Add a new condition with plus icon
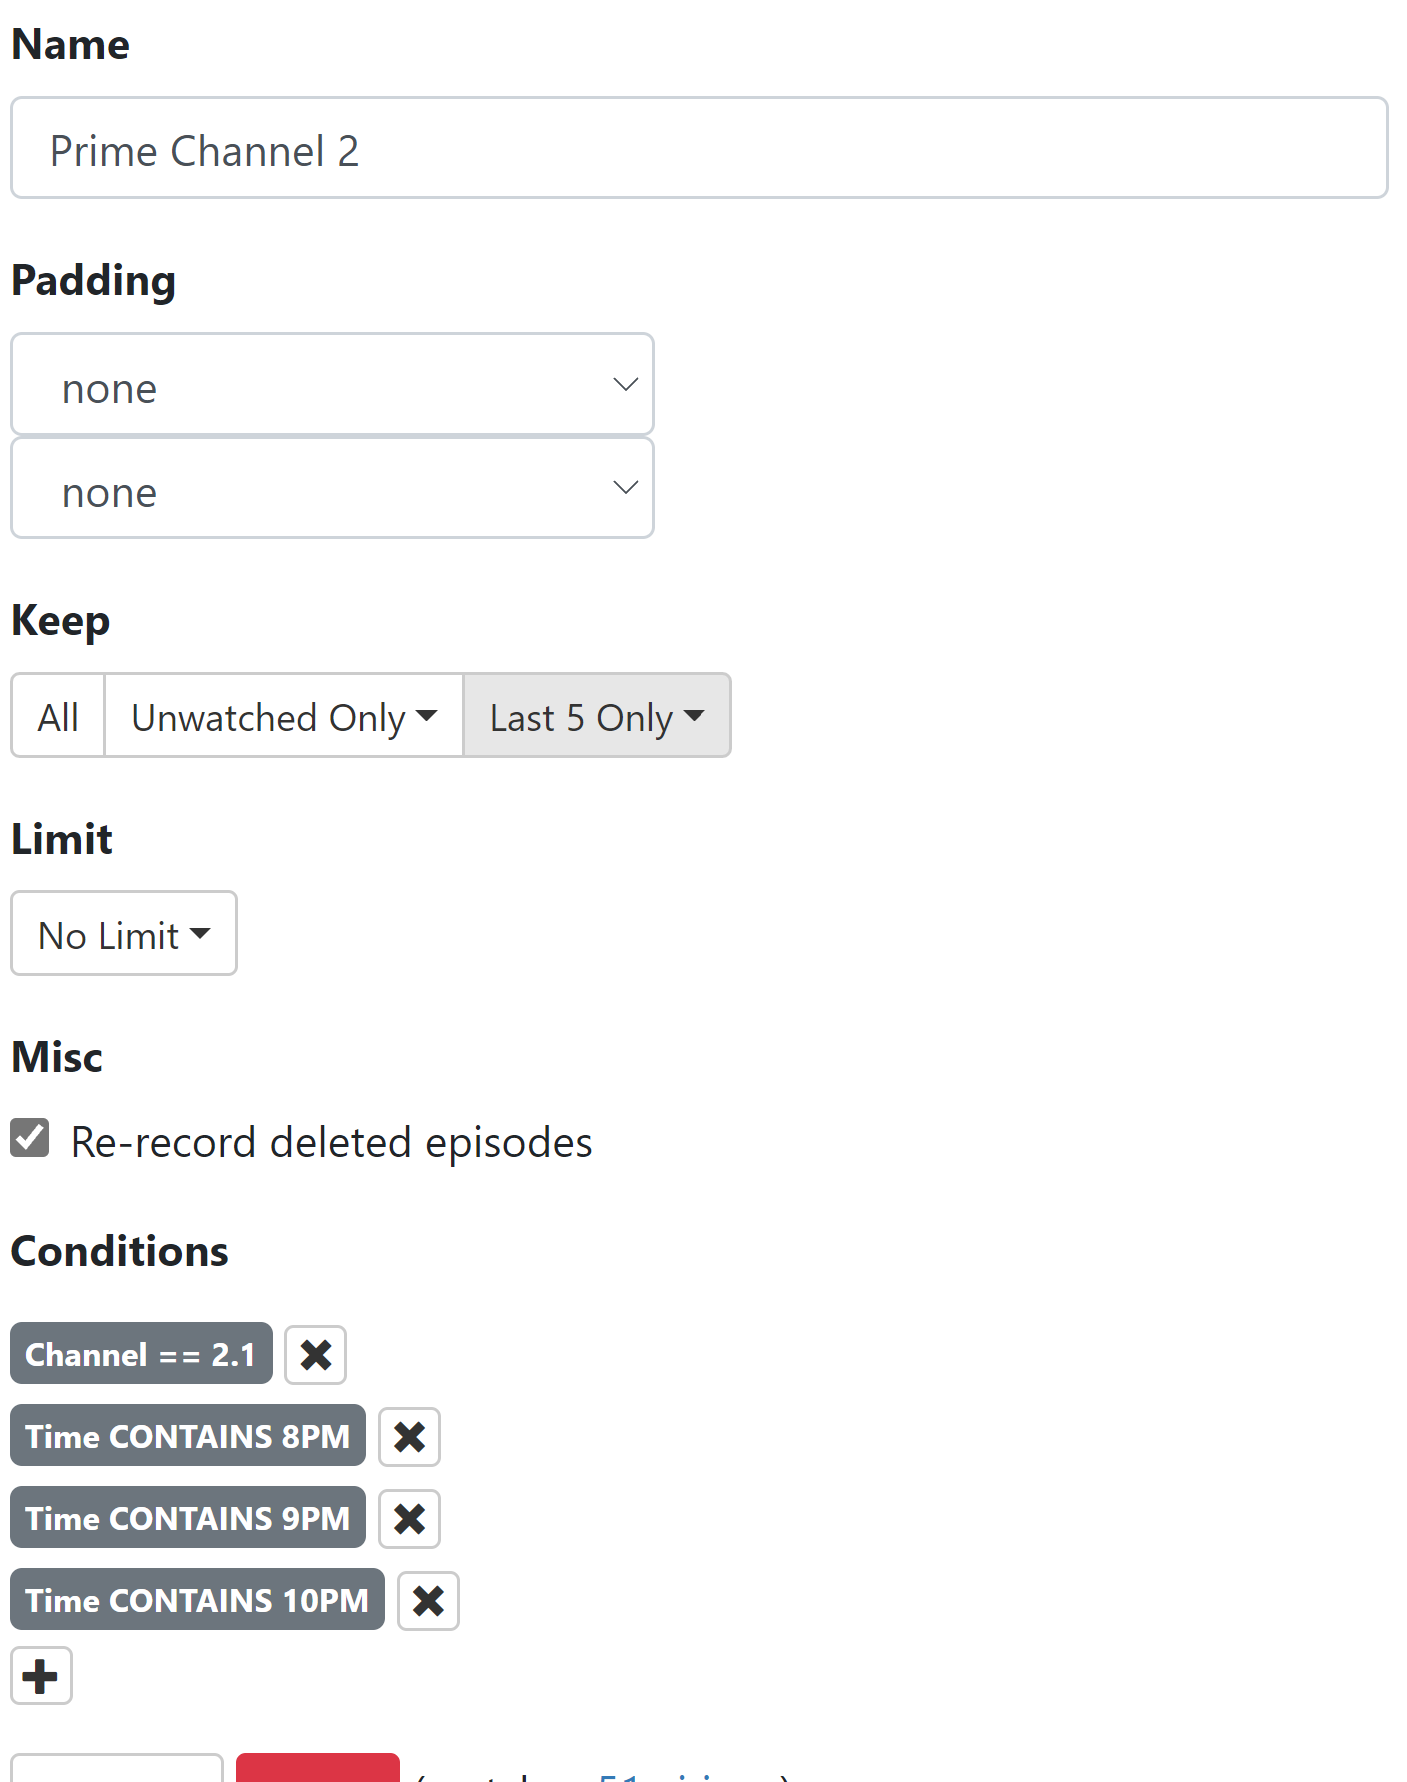 (41, 1676)
